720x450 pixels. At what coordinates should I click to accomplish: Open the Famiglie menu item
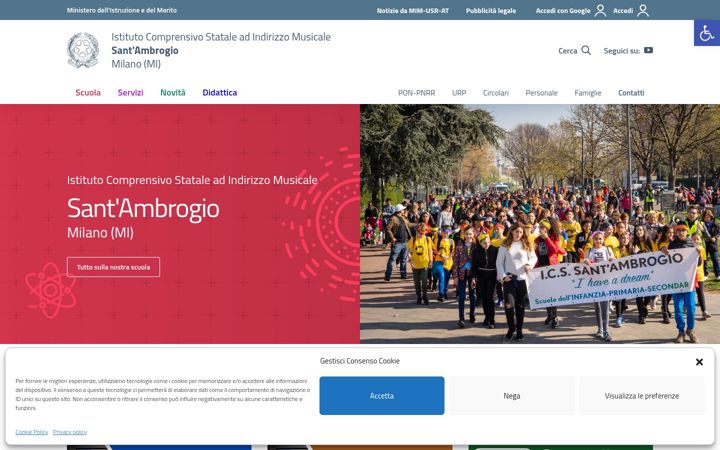588,93
